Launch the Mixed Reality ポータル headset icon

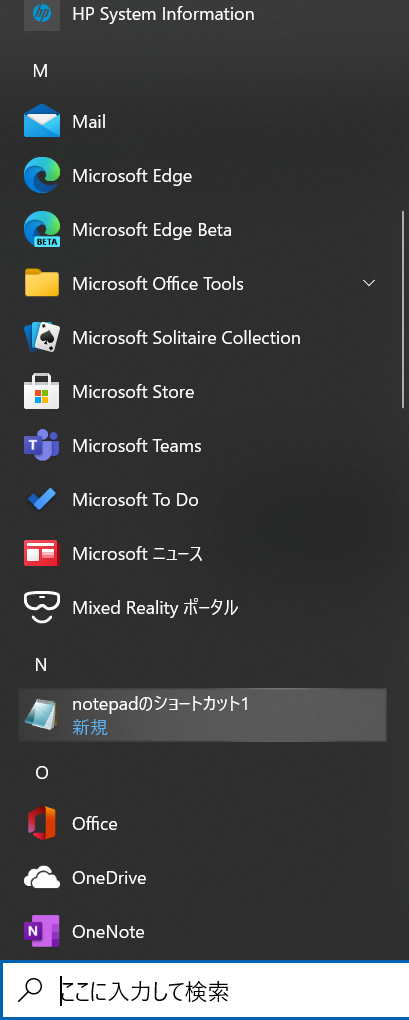(x=42, y=608)
